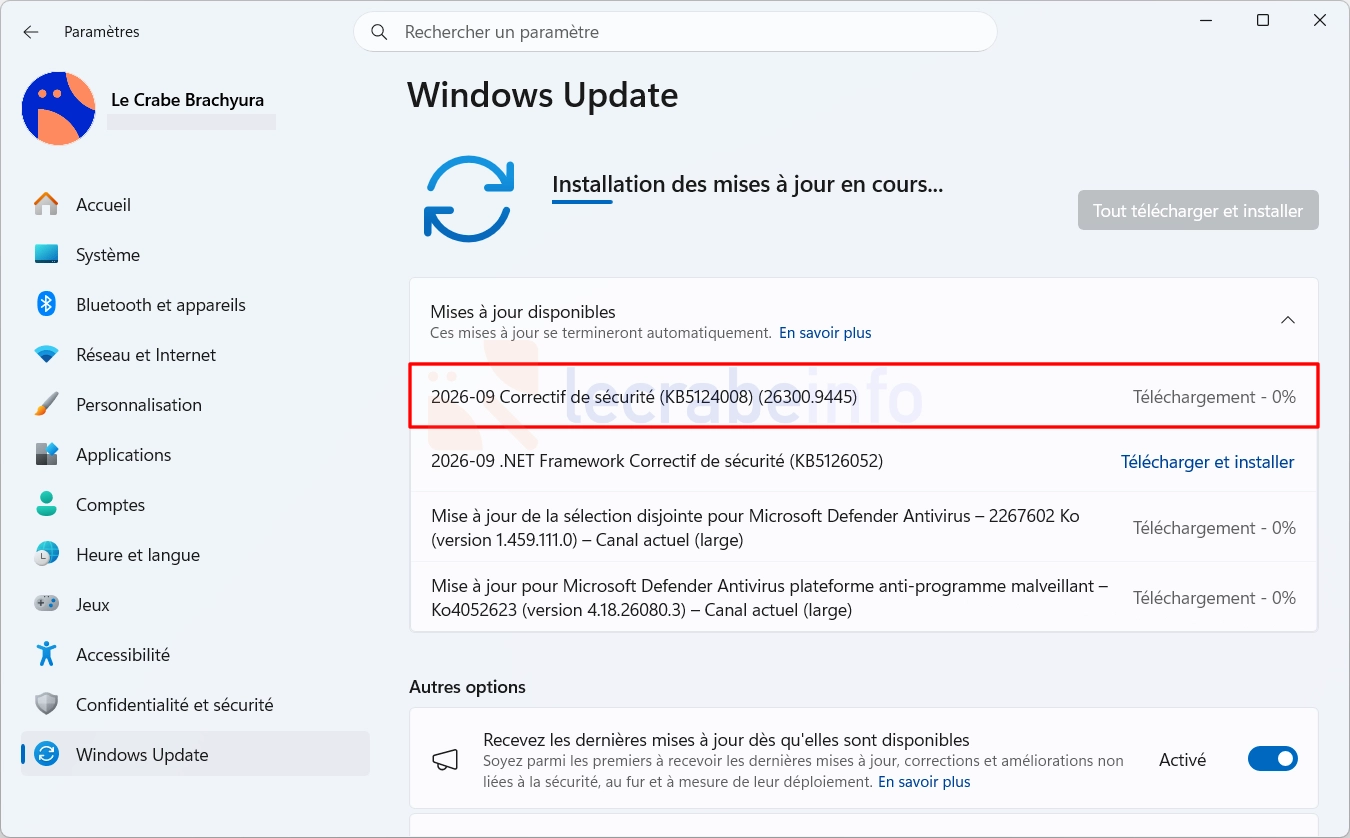The image size is (1350, 838).
Task: Collapse the Mises à jour disponibles section
Action: [1288, 320]
